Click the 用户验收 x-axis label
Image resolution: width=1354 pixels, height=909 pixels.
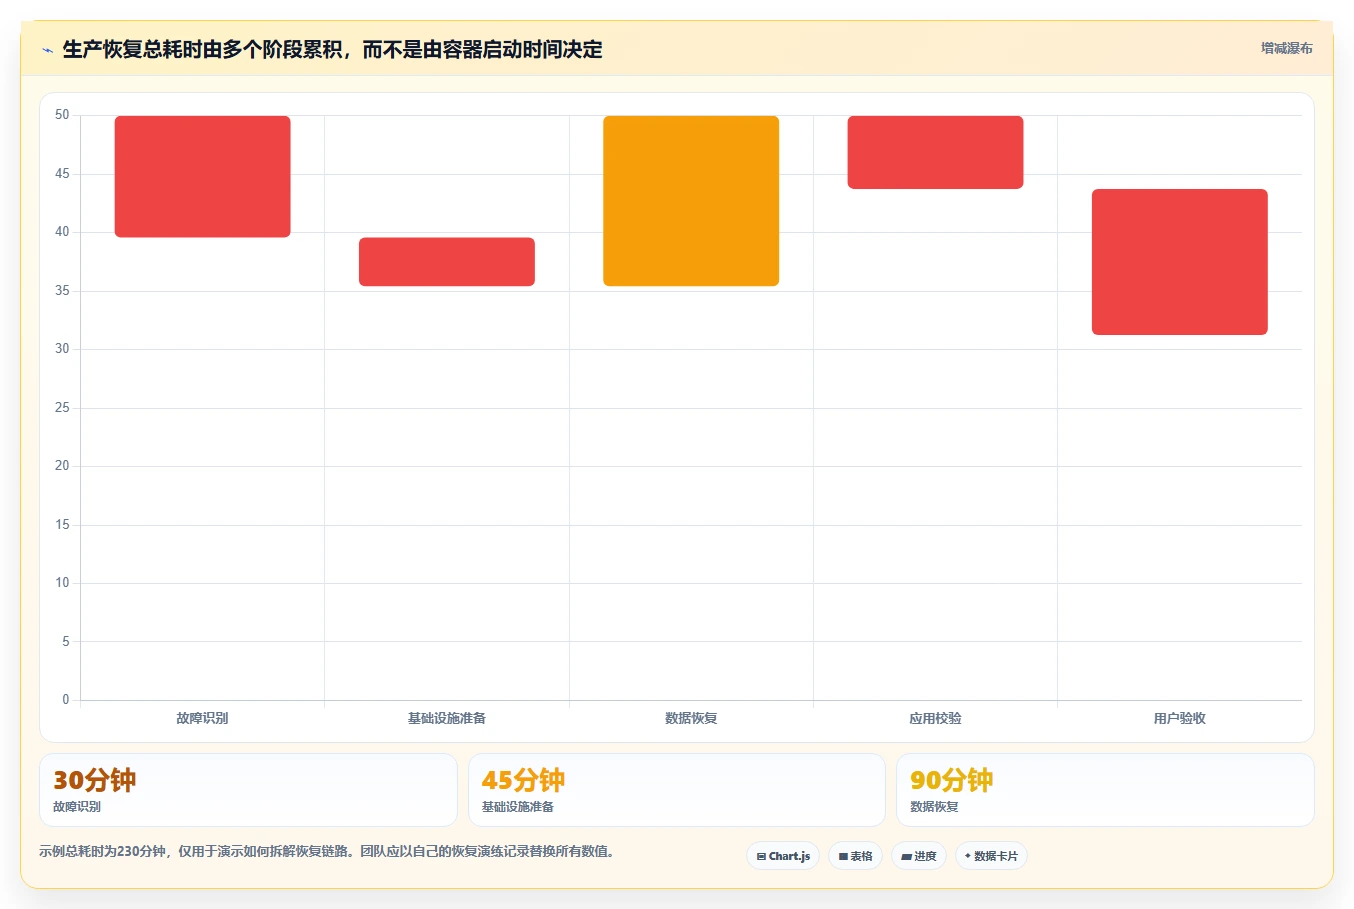(1180, 718)
